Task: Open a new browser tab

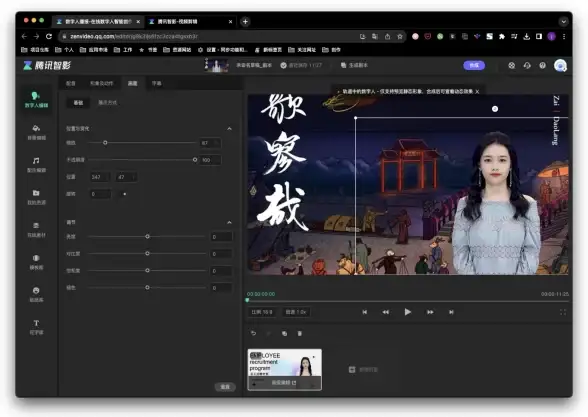Action: [x=245, y=22]
